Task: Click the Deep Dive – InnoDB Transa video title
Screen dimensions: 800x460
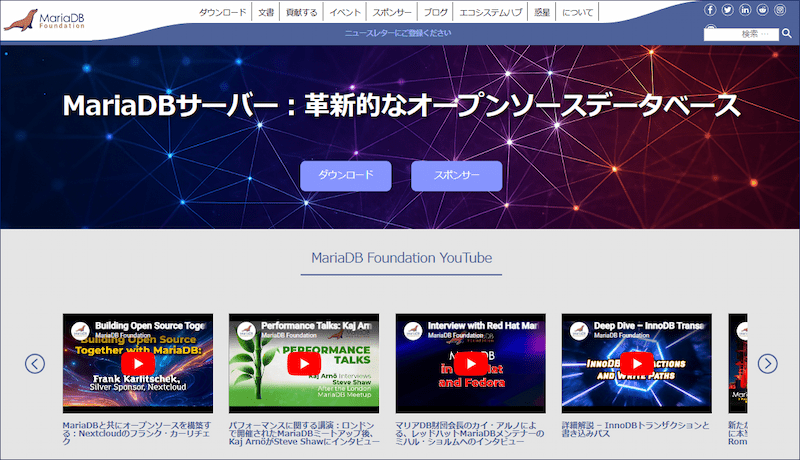Action: [649, 325]
